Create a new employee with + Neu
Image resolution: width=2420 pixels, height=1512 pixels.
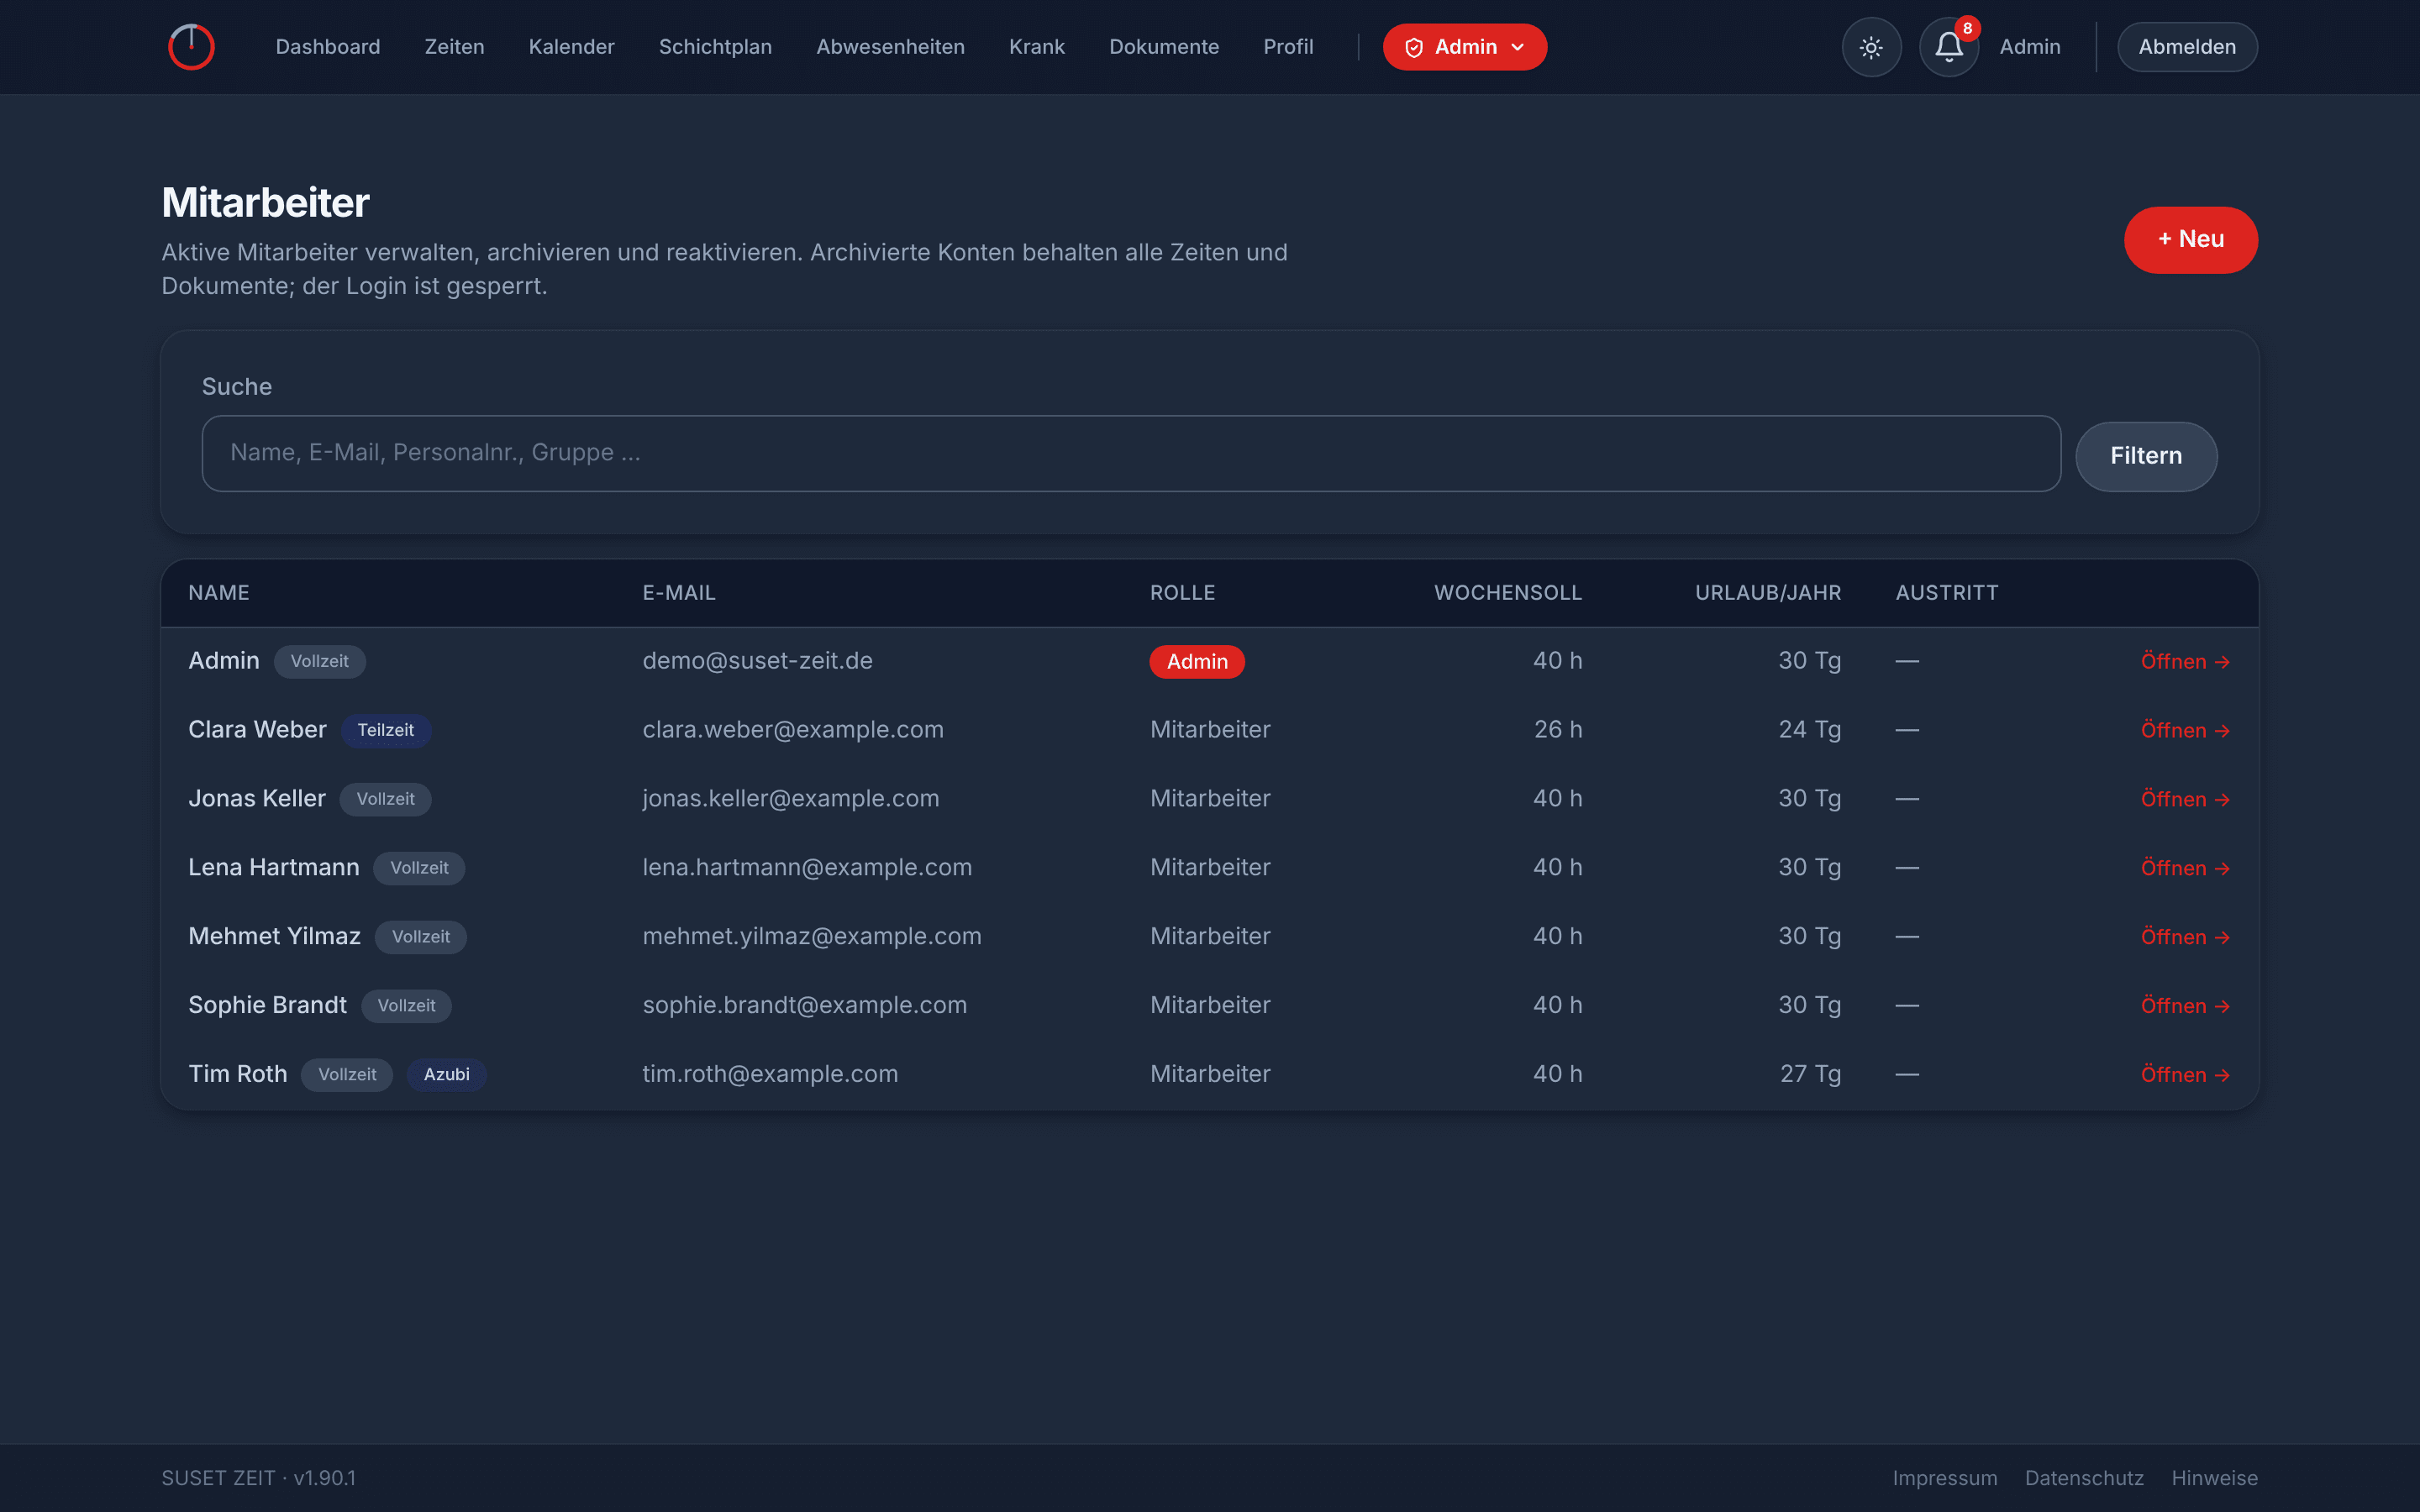tap(2190, 240)
